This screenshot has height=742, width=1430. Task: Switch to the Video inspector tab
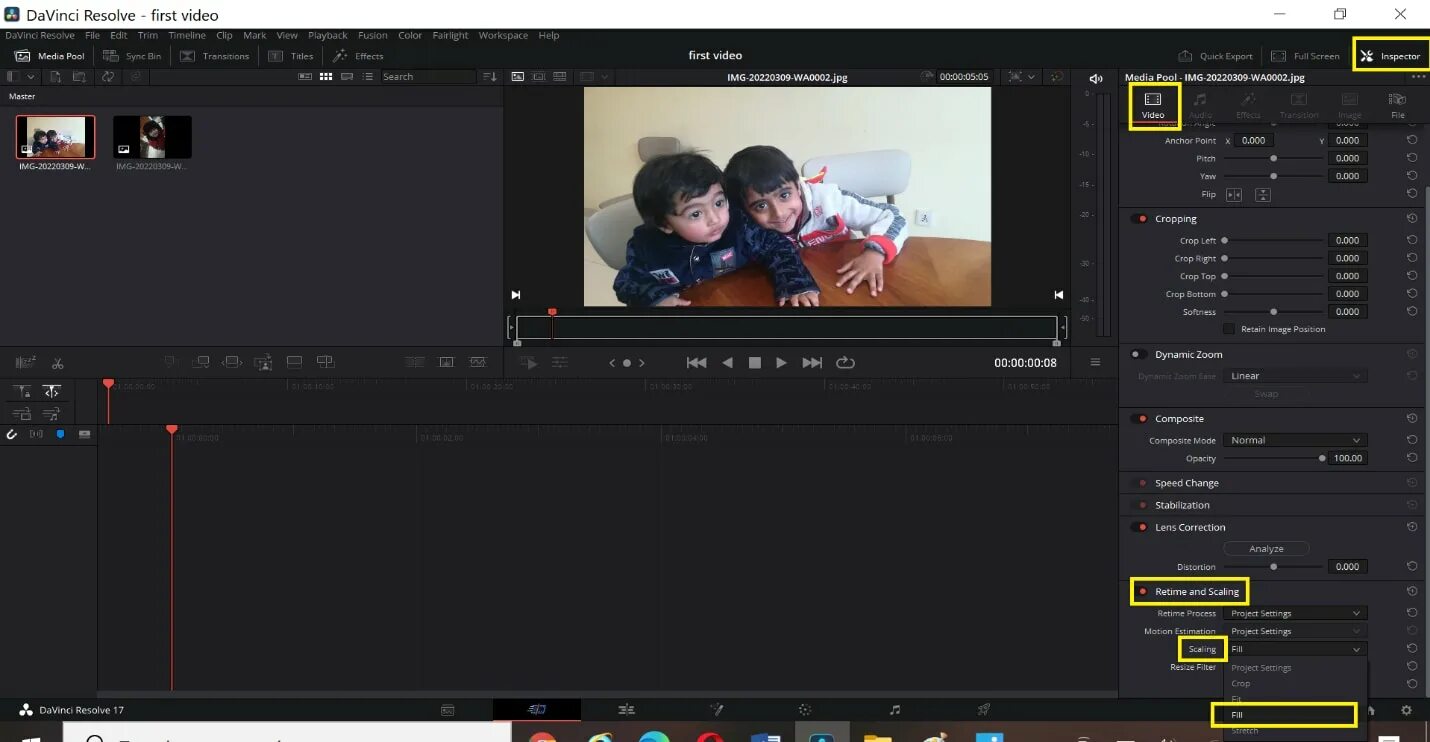pyautogui.click(x=1153, y=106)
